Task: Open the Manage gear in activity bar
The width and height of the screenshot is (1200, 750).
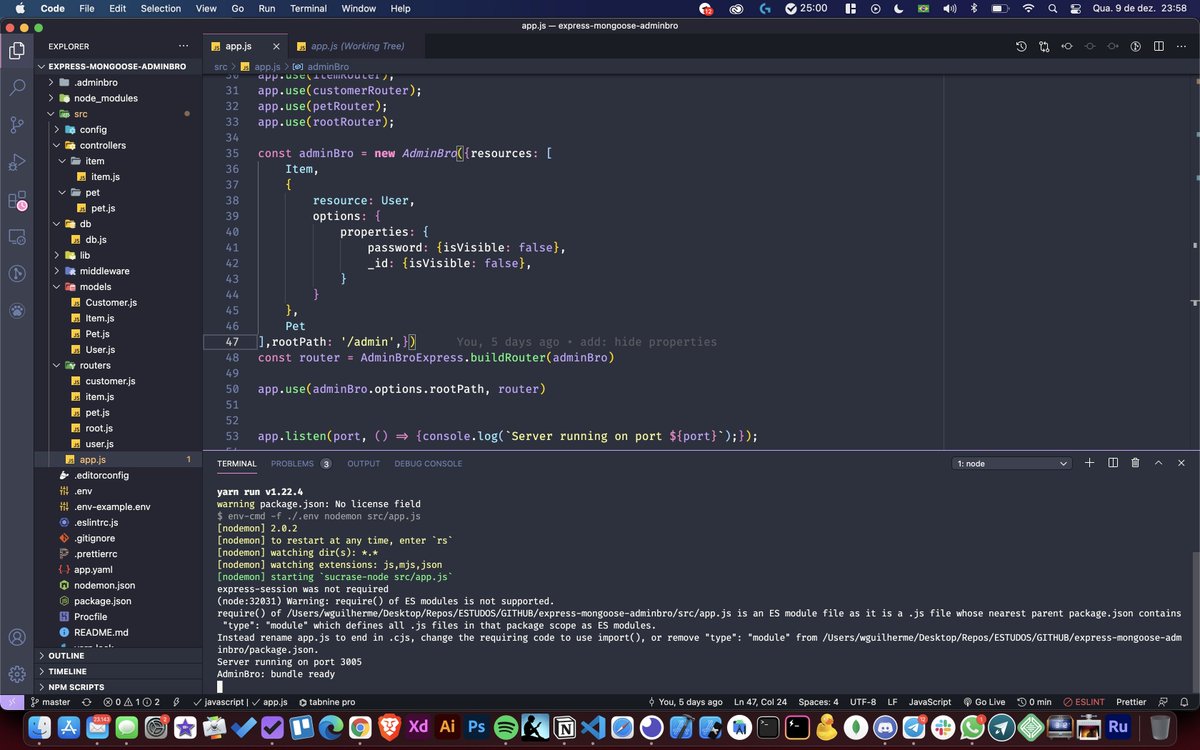Action: (x=17, y=674)
